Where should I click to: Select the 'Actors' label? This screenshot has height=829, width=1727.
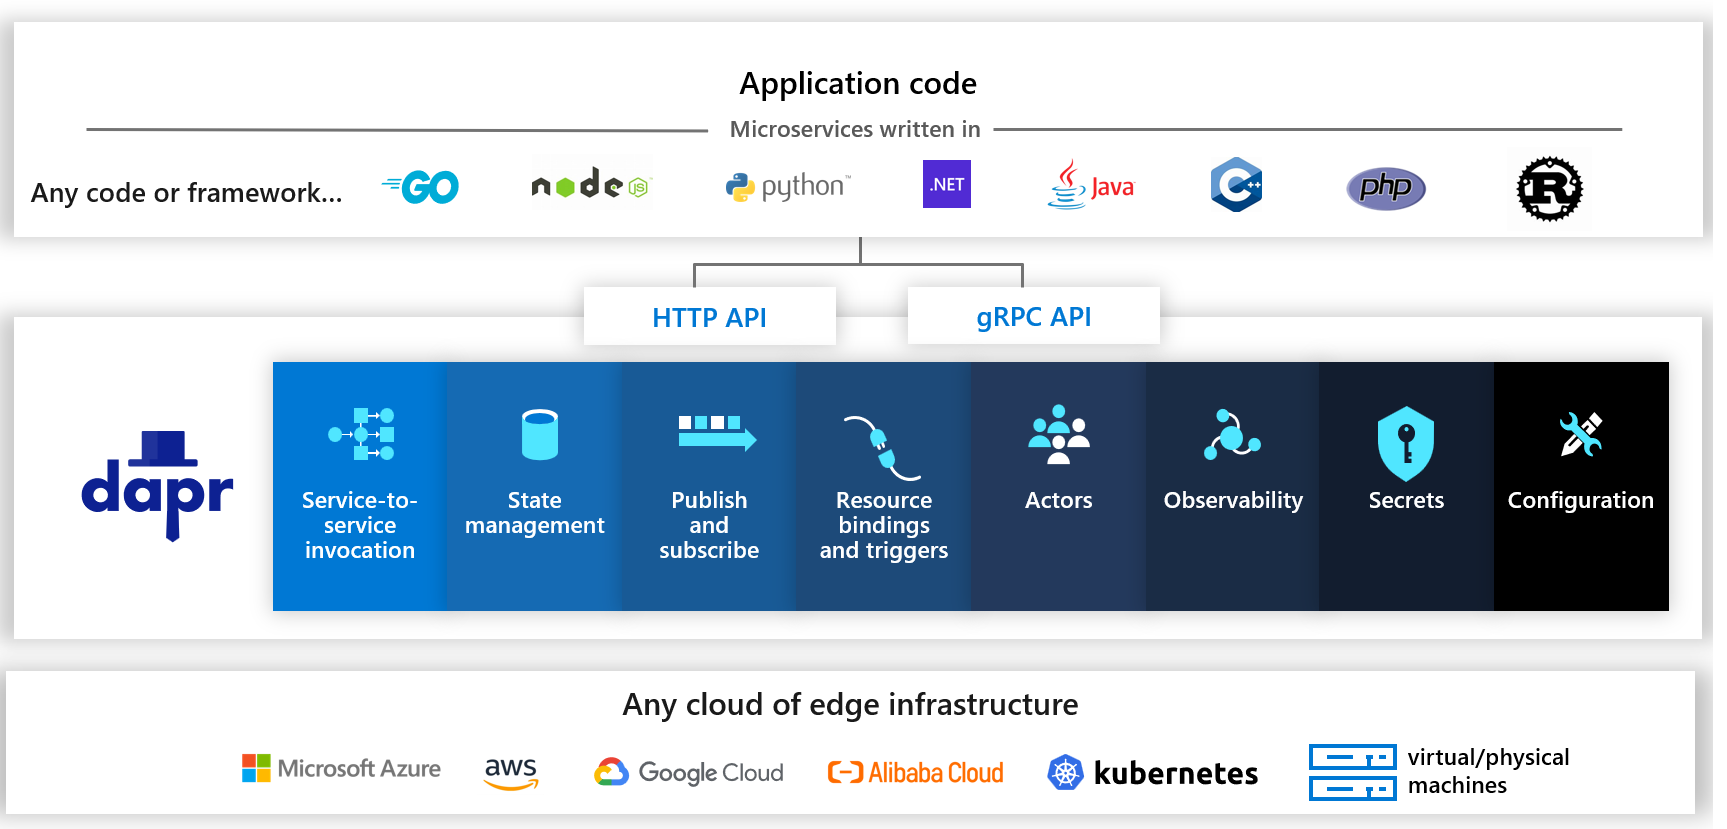(1059, 500)
